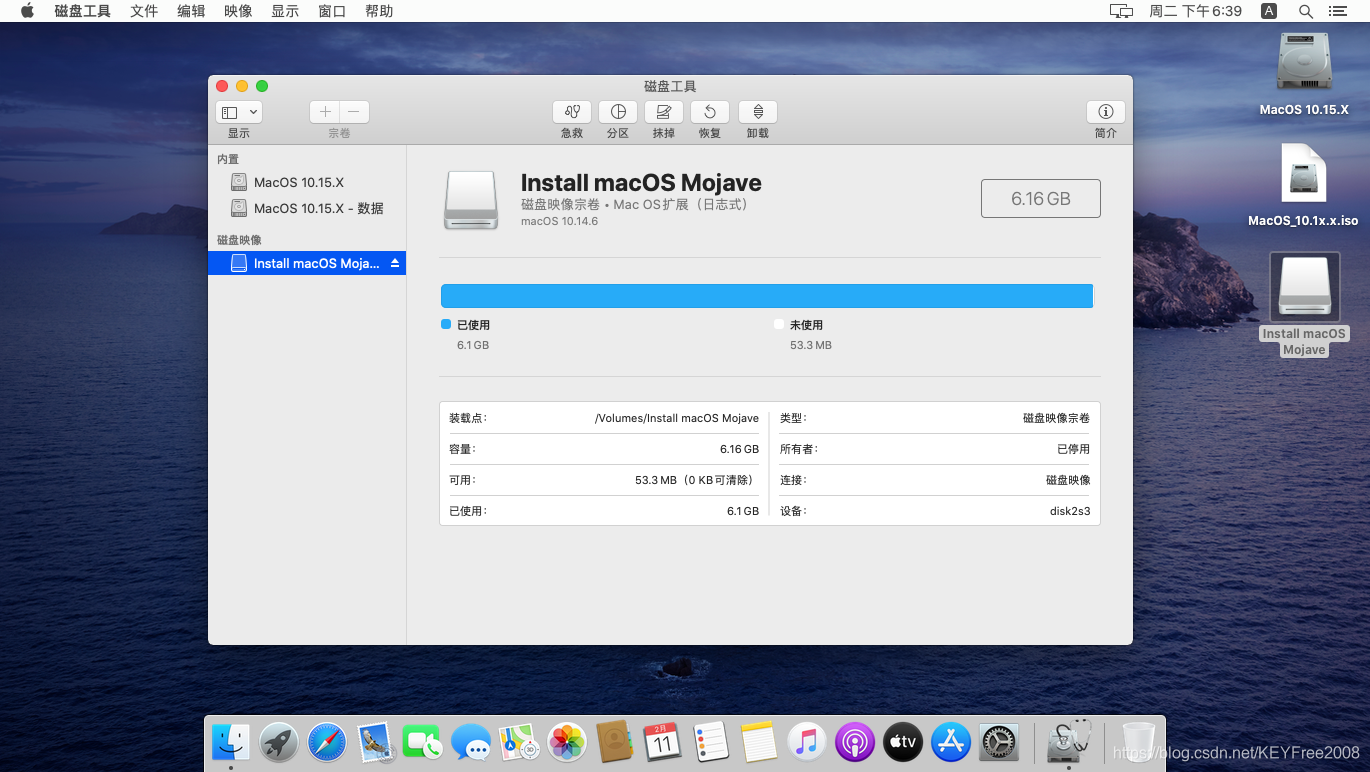Open Calendar from the Dock
This screenshot has height=772, width=1370.
(662, 742)
